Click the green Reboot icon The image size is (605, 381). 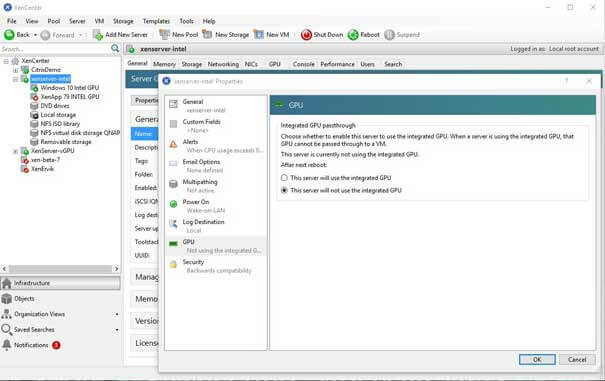(353, 35)
